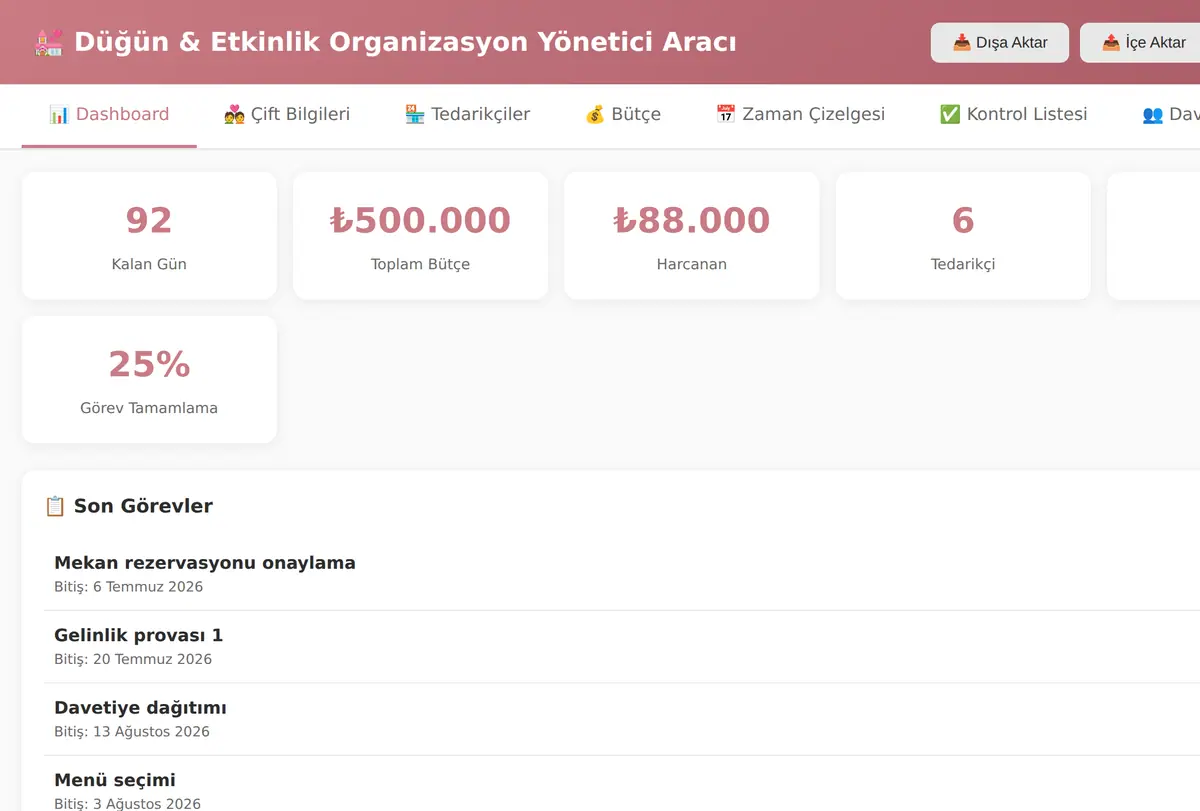Viewport: 1200px width, 811px height.
Task: Click the money bag icon on Bütçe tab
Action: point(594,114)
